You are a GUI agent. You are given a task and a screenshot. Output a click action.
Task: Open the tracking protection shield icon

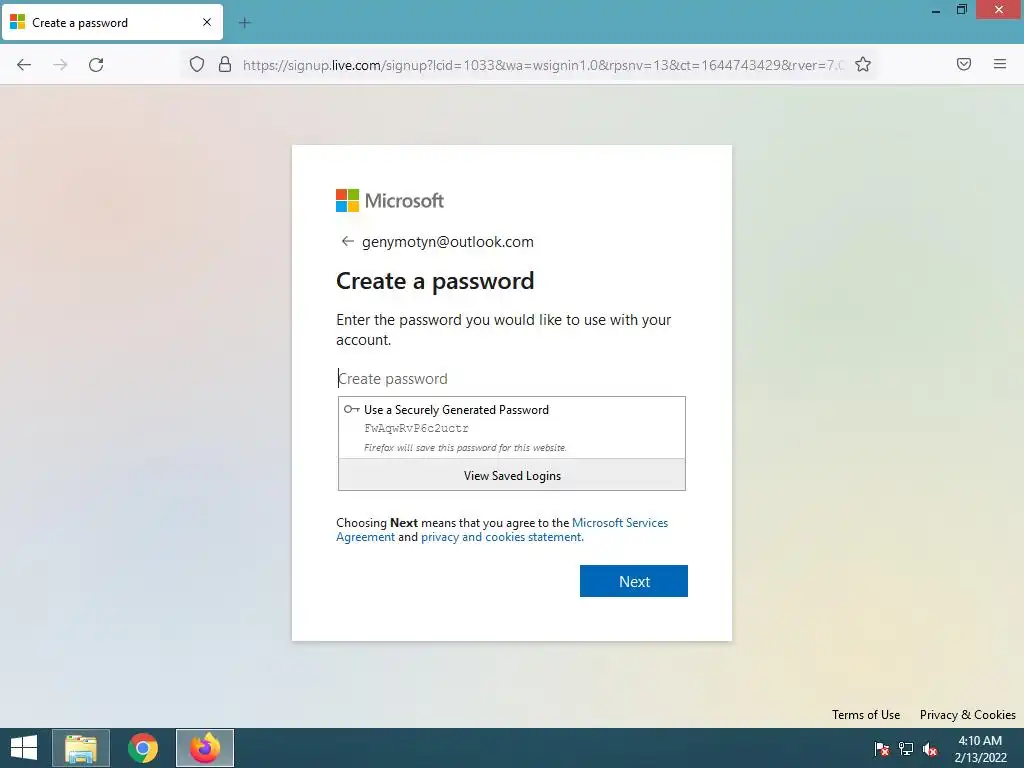point(197,64)
